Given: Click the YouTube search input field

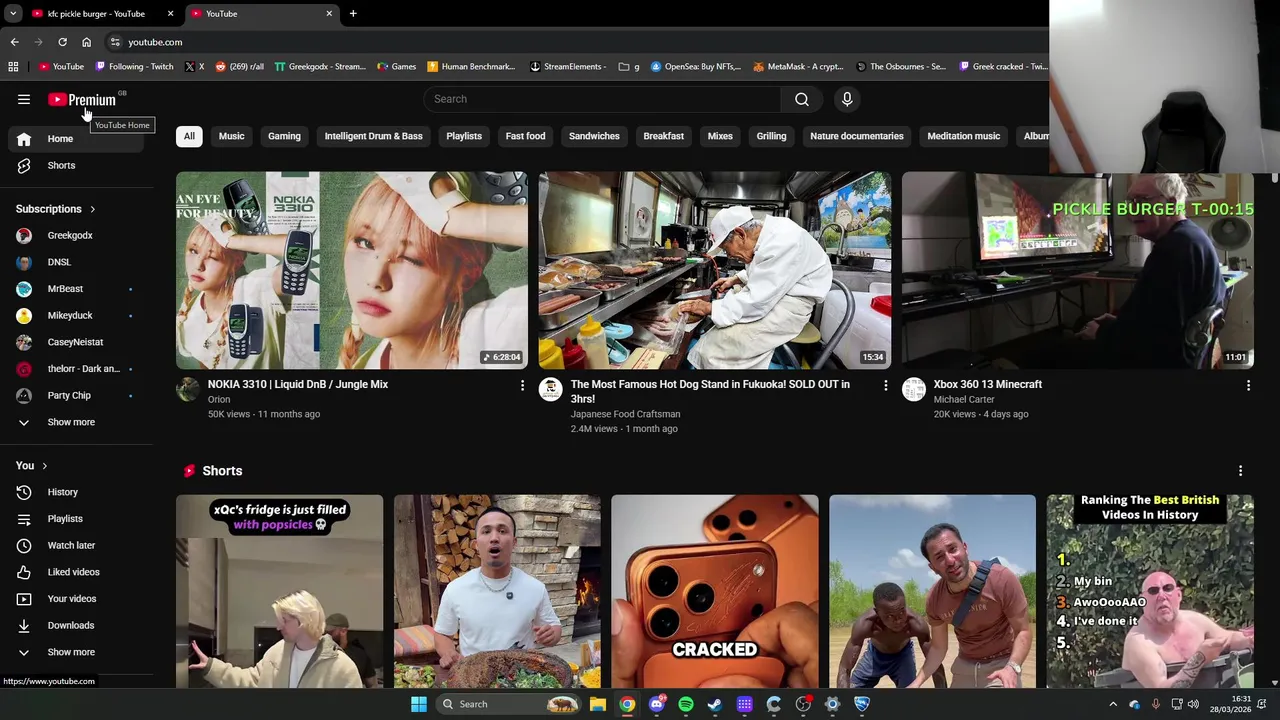Looking at the screenshot, I should [602, 99].
